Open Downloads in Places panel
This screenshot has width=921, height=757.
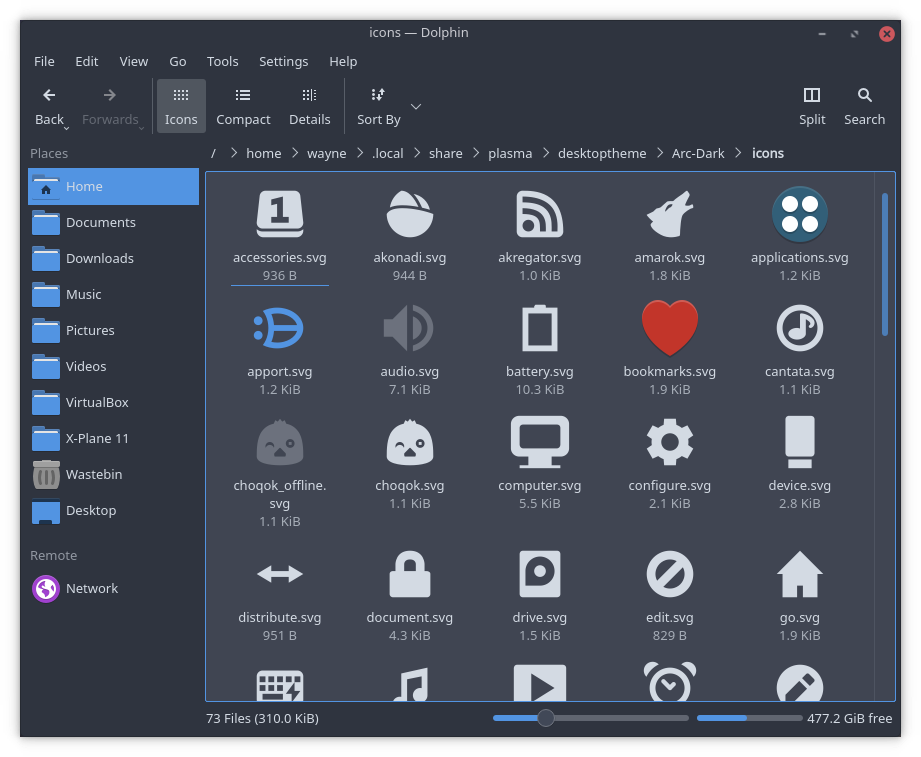coord(113,258)
